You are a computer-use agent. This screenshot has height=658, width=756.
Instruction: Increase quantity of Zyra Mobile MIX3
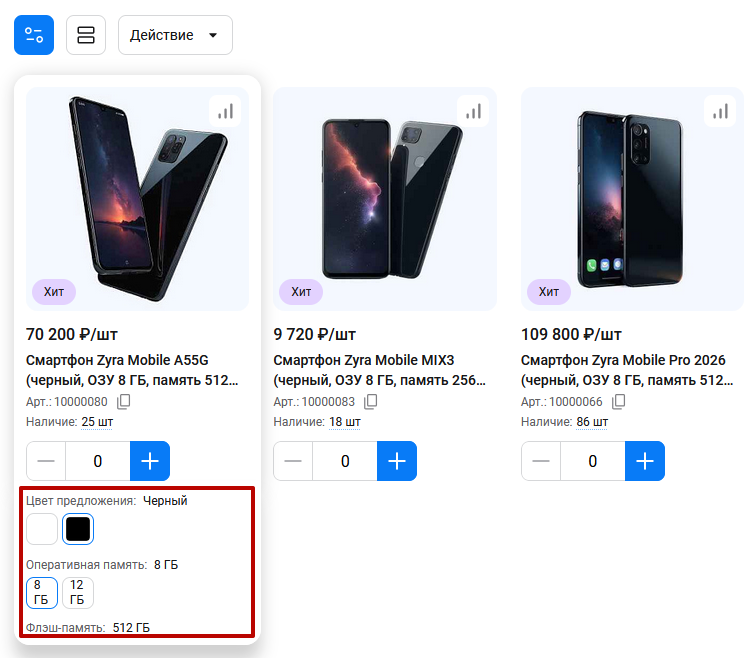click(397, 461)
